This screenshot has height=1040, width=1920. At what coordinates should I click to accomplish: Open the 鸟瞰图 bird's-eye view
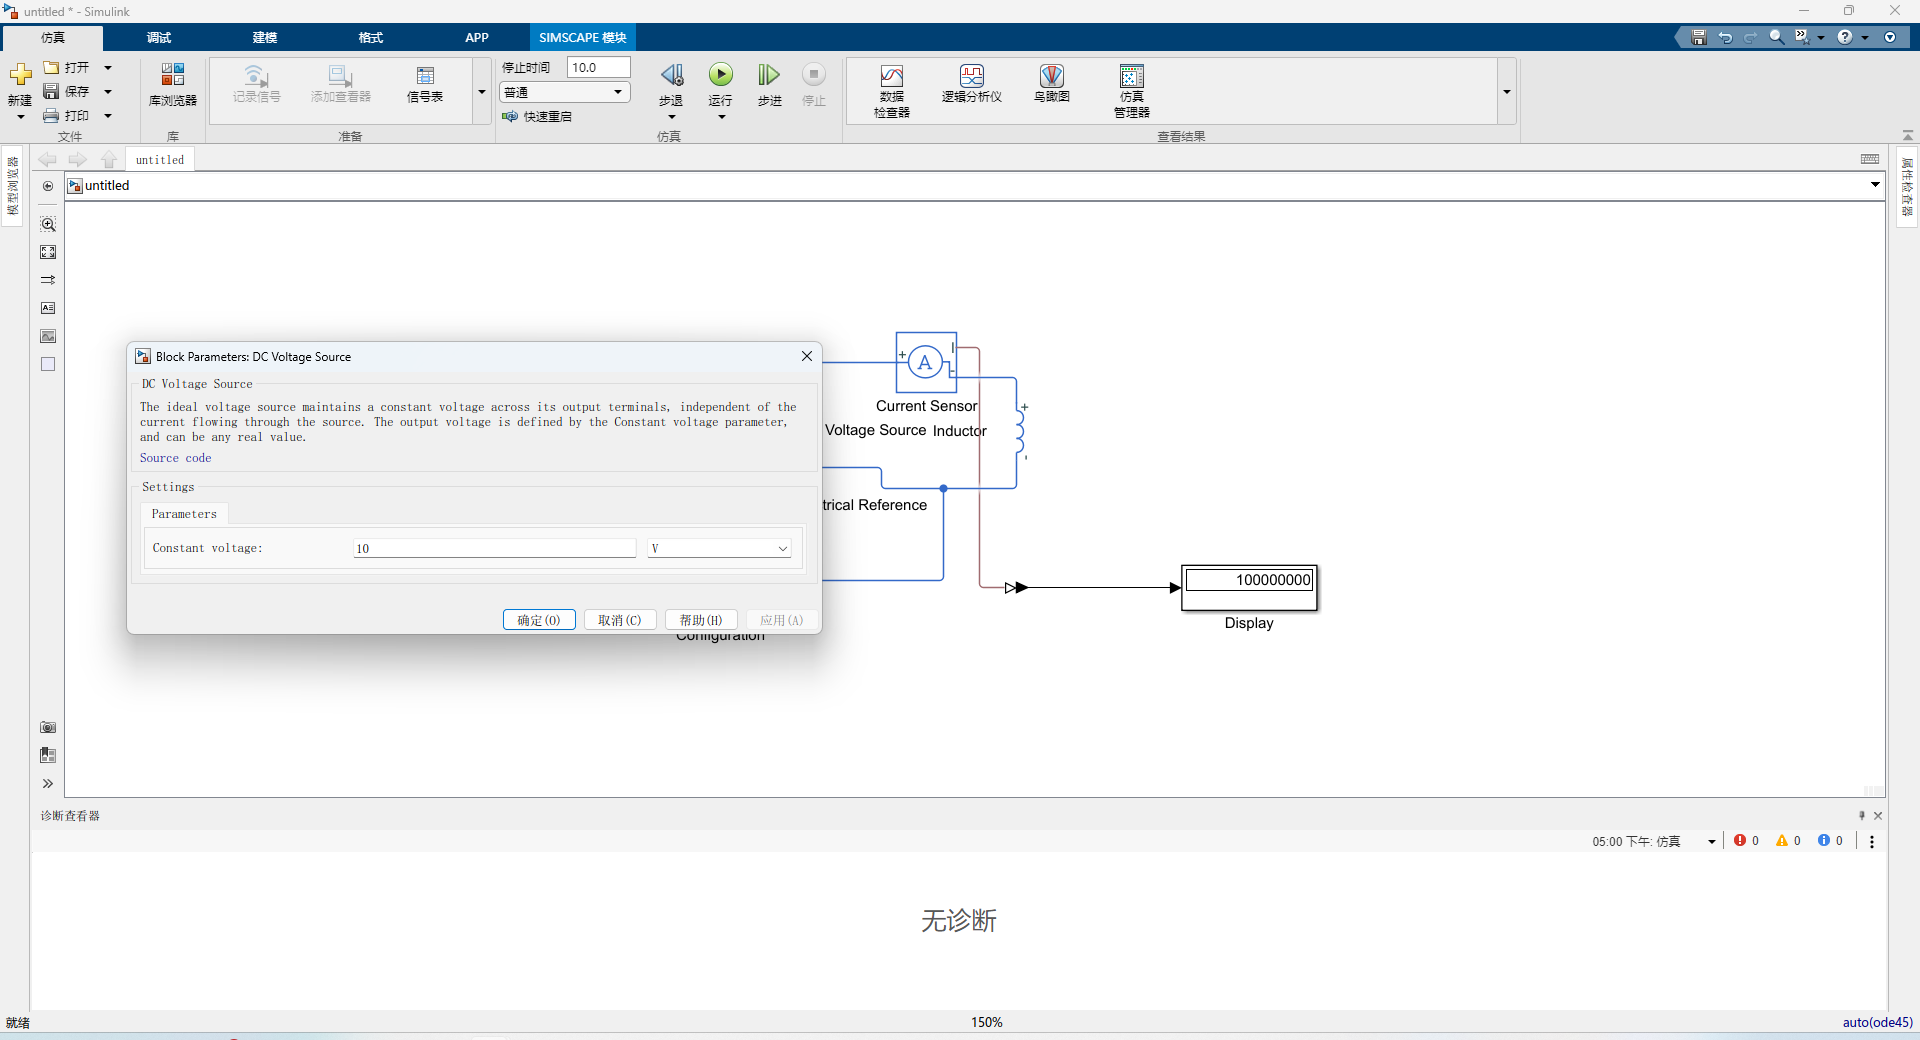pyautogui.click(x=1052, y=84)
